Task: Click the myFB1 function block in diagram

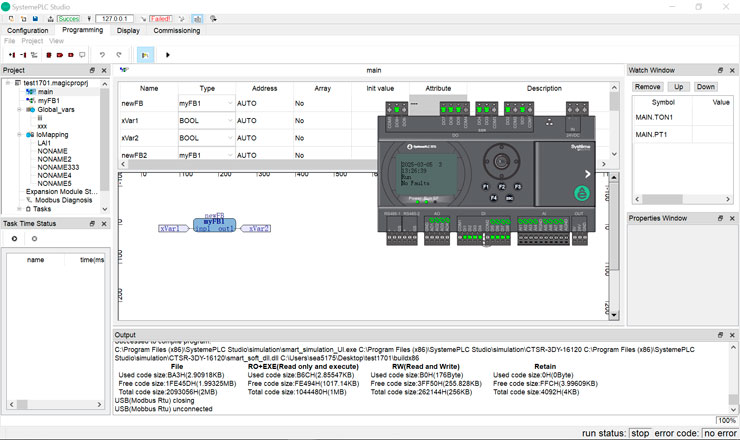Action: coord(213,224)
